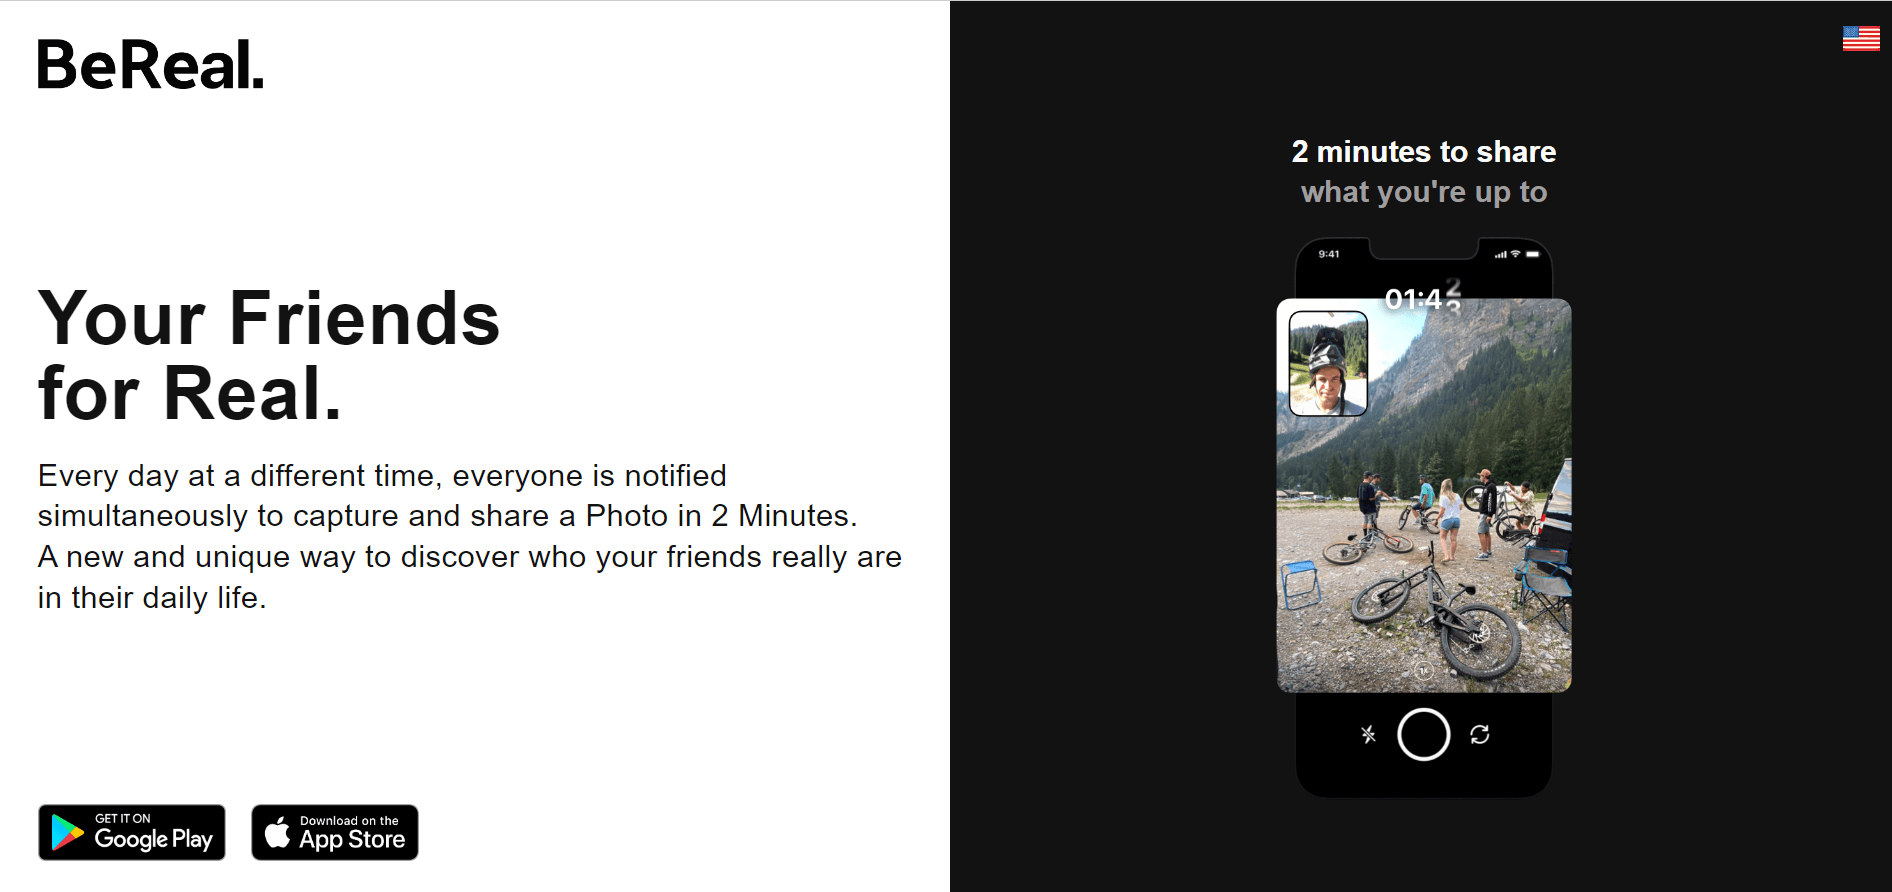Screen dimensions: 1892x892
Task: Toggle the camera flash icon
Action: click(1368, 735)
